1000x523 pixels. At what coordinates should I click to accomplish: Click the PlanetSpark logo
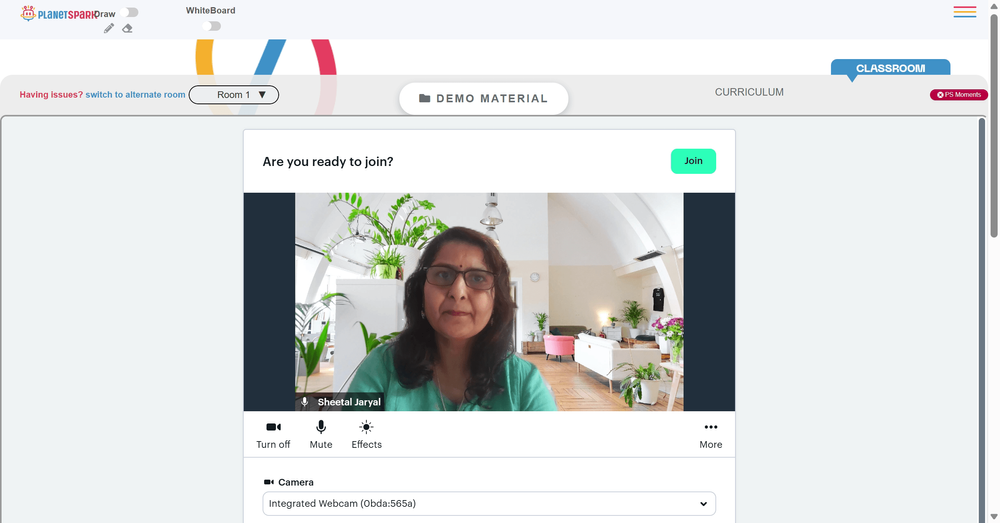point(59,13)
